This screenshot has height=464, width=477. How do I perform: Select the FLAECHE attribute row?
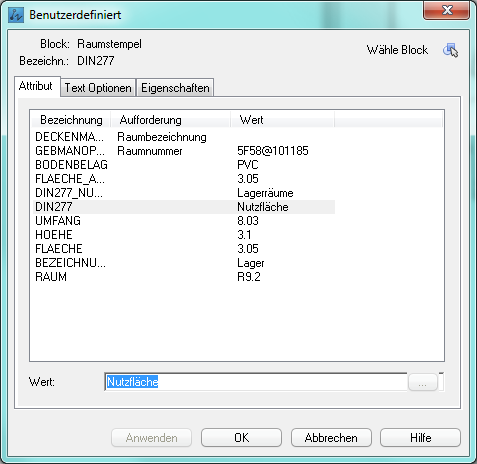(x=185, y=249)
